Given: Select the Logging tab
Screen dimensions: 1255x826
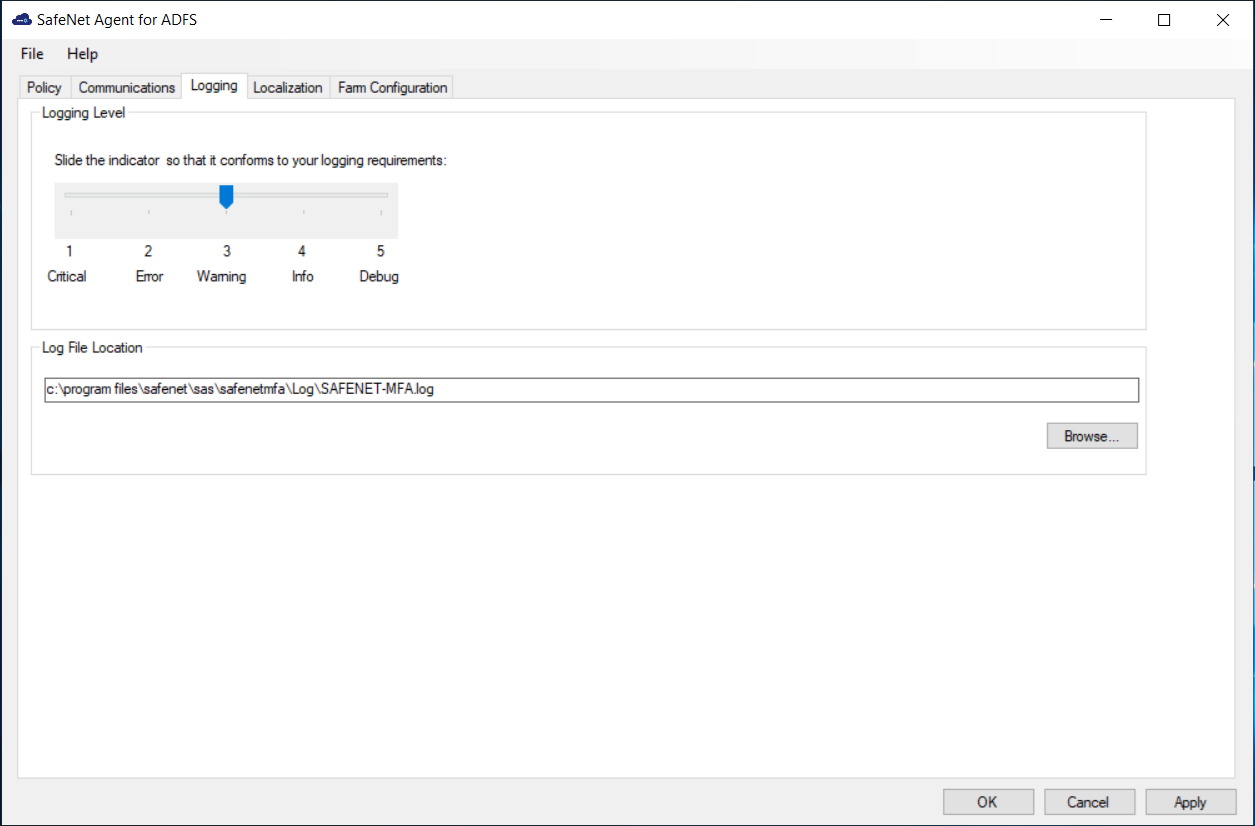Looking at the screenshot, I should (x=214, y=86).
